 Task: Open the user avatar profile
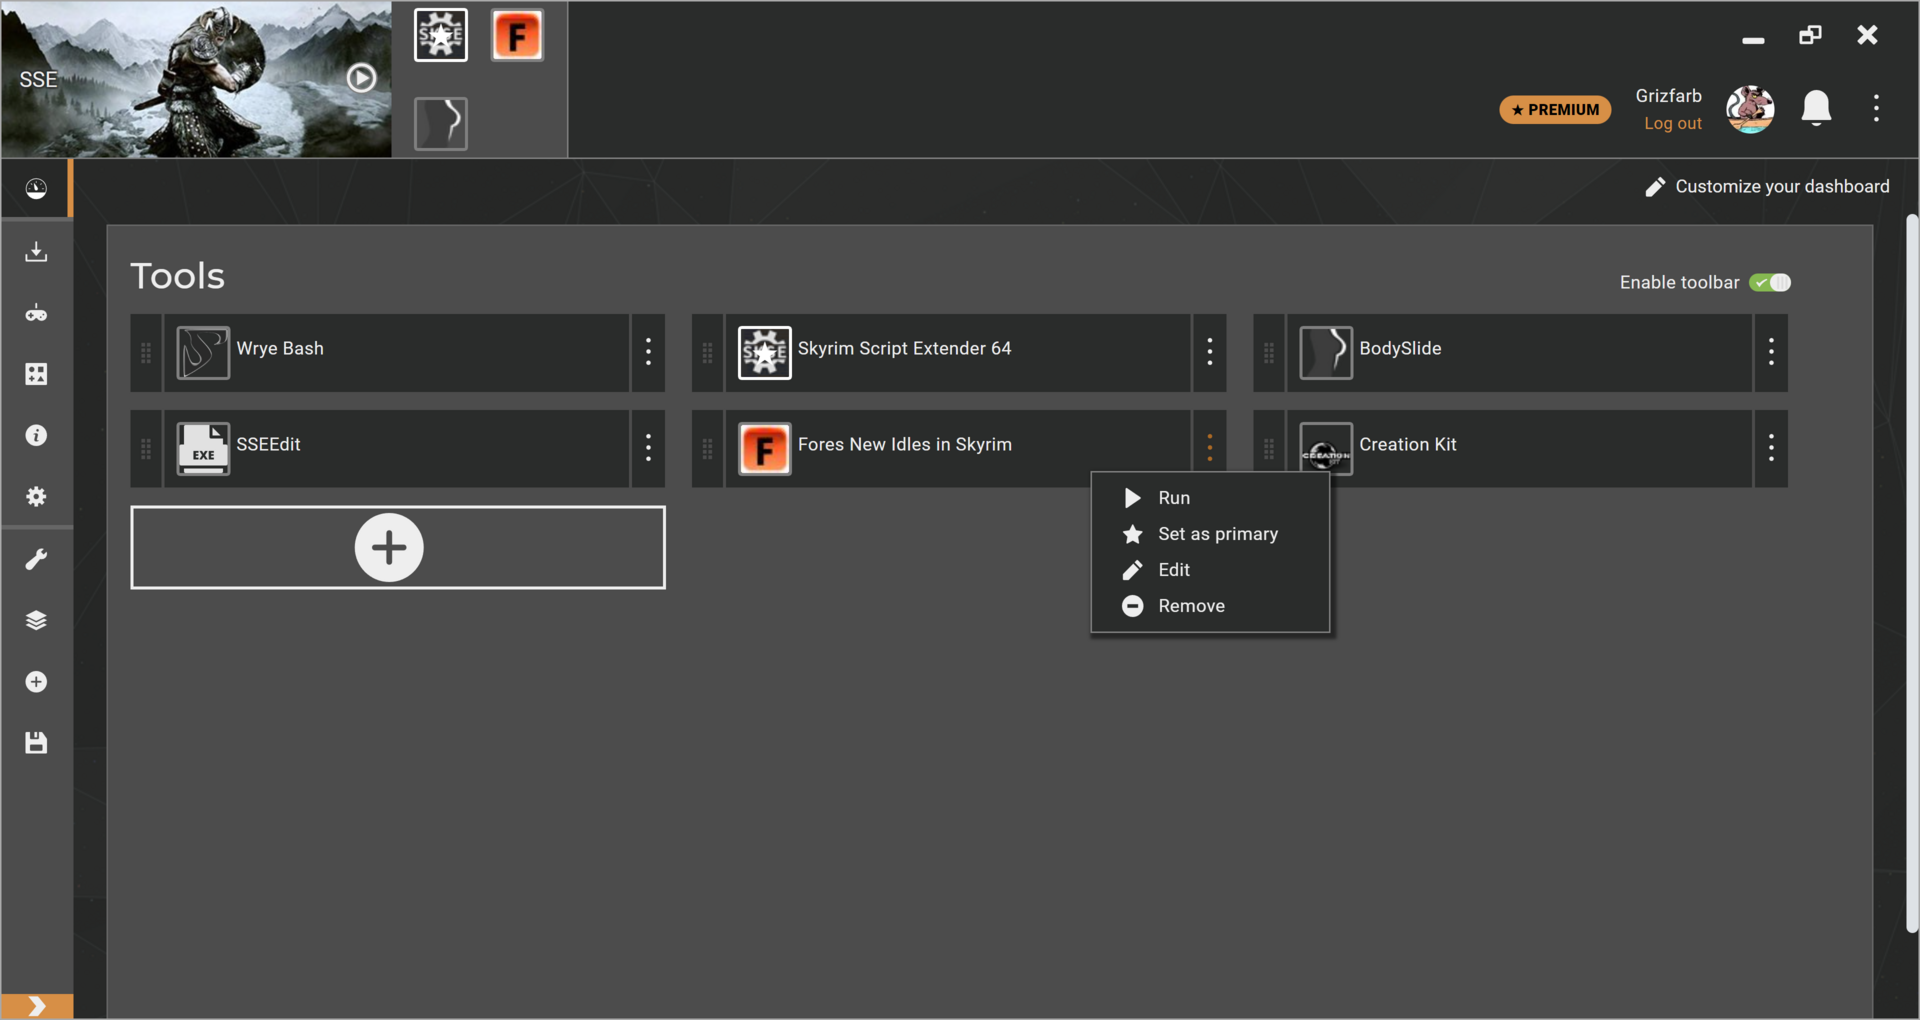(1750, 108)
